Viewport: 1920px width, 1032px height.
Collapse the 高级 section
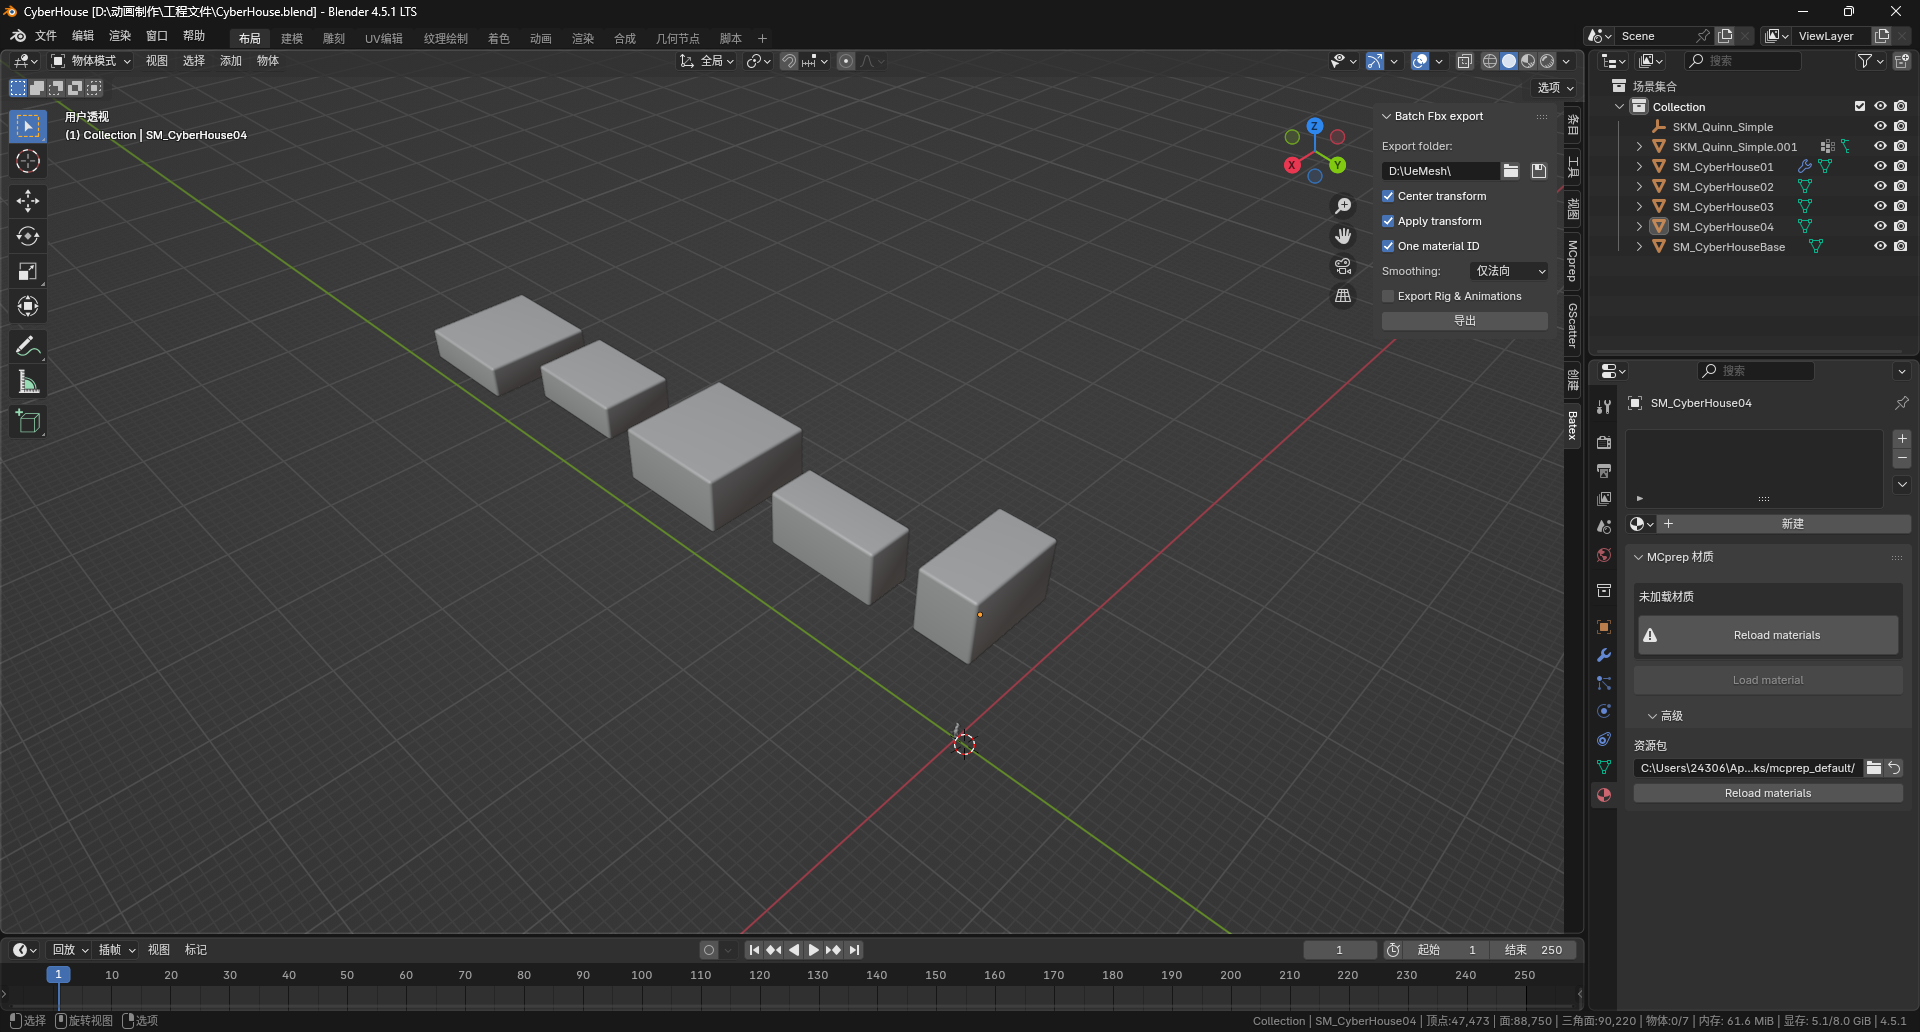[1653, 716]
